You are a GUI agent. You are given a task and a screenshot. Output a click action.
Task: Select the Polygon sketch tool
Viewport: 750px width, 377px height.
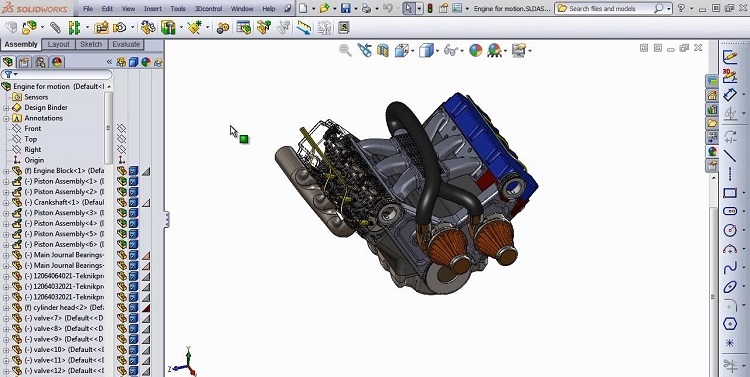coord(730,324)
